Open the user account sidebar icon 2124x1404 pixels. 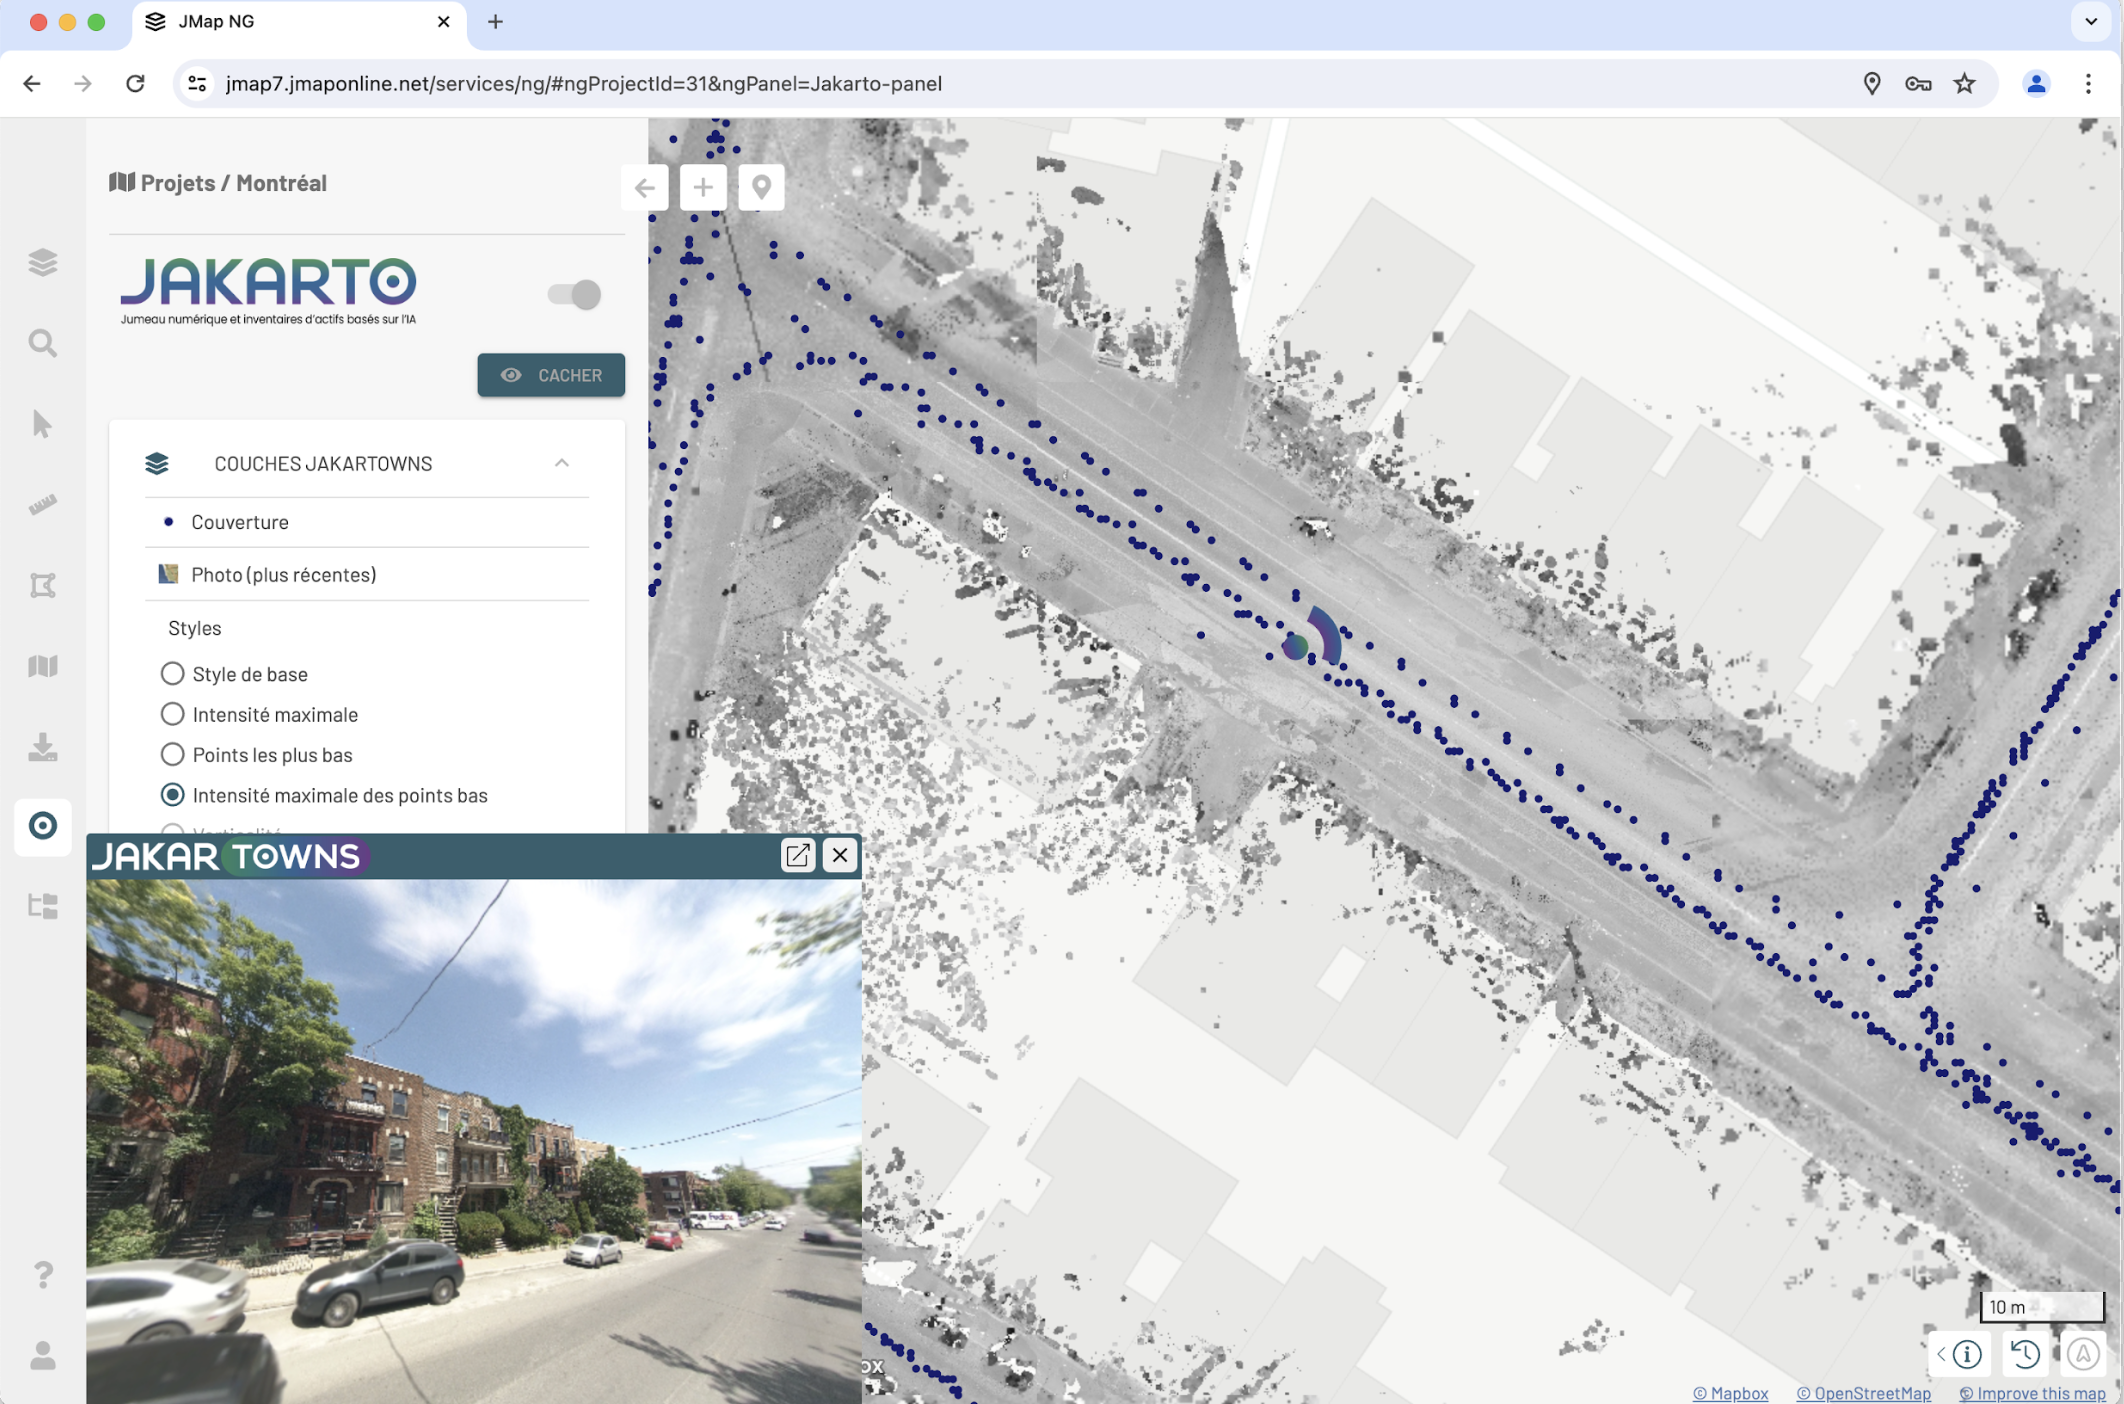point(42,1355)
